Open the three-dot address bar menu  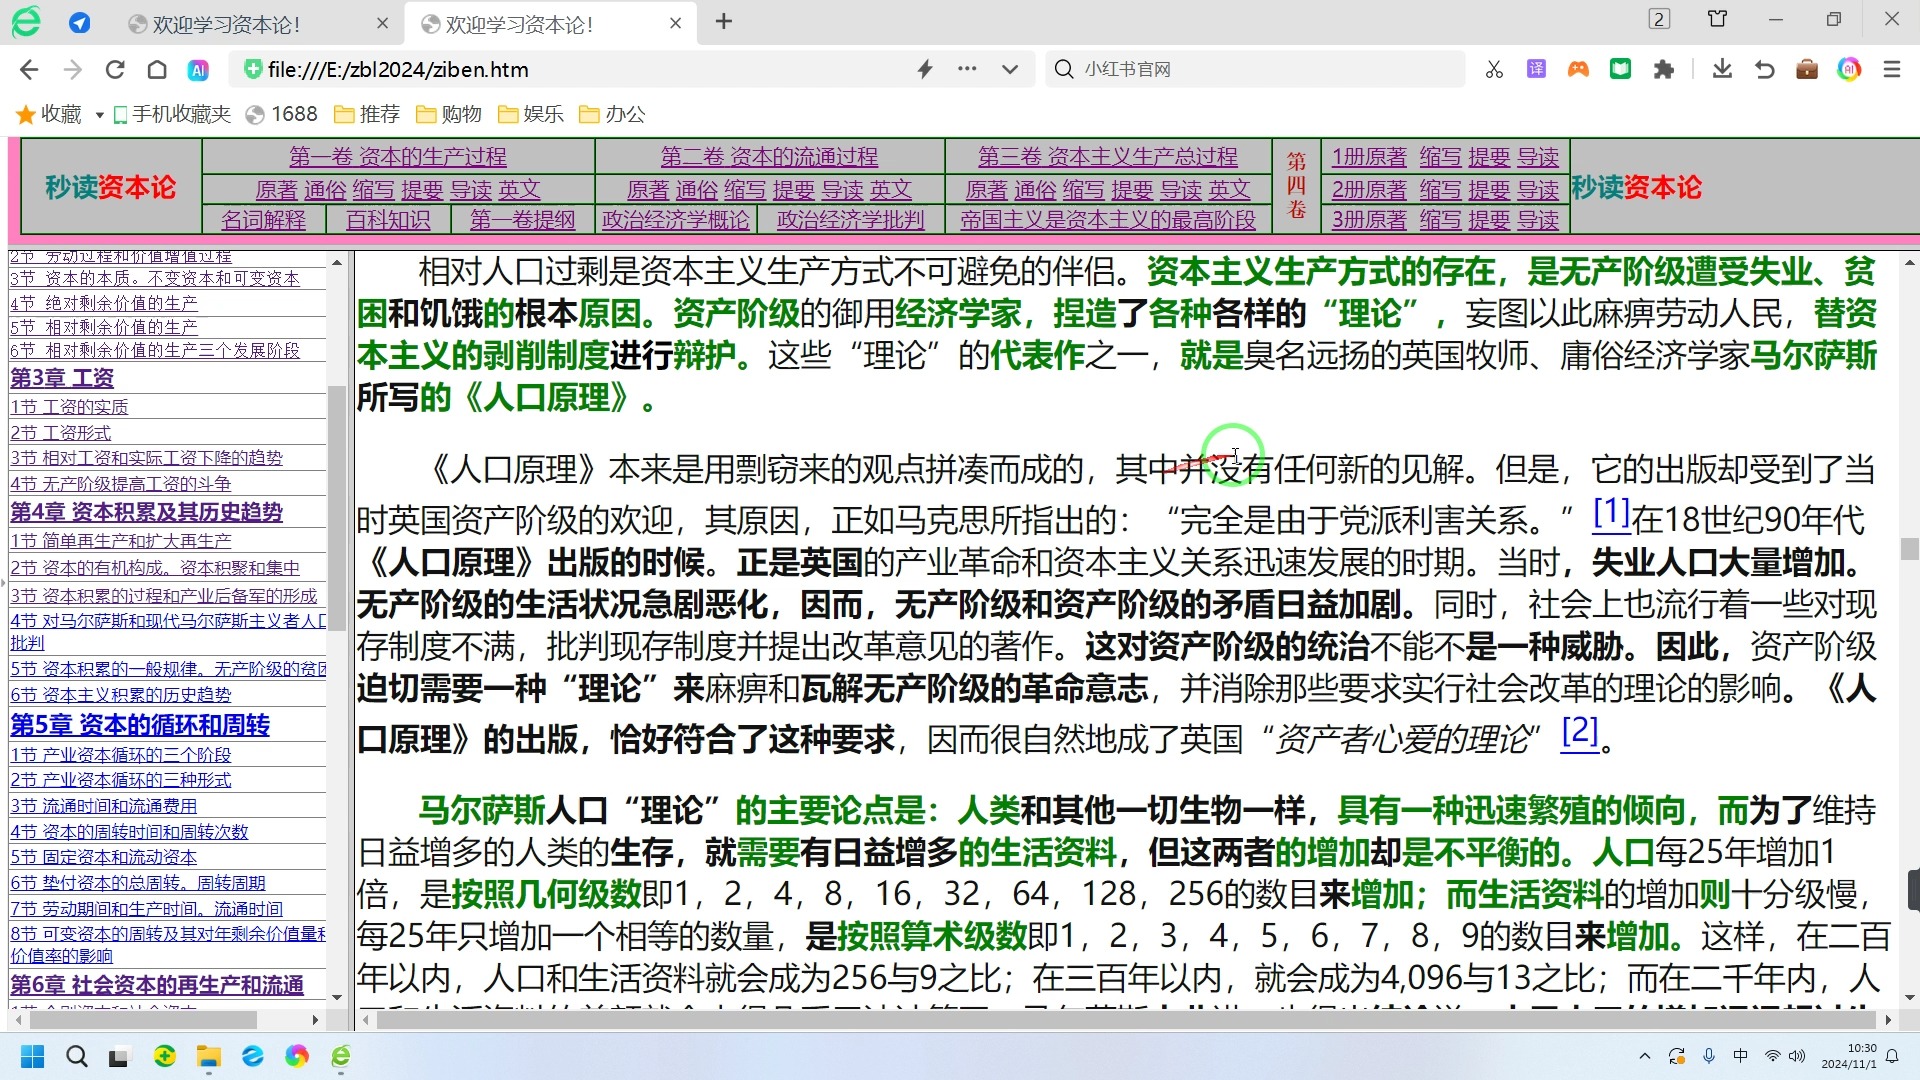(967, 69)
